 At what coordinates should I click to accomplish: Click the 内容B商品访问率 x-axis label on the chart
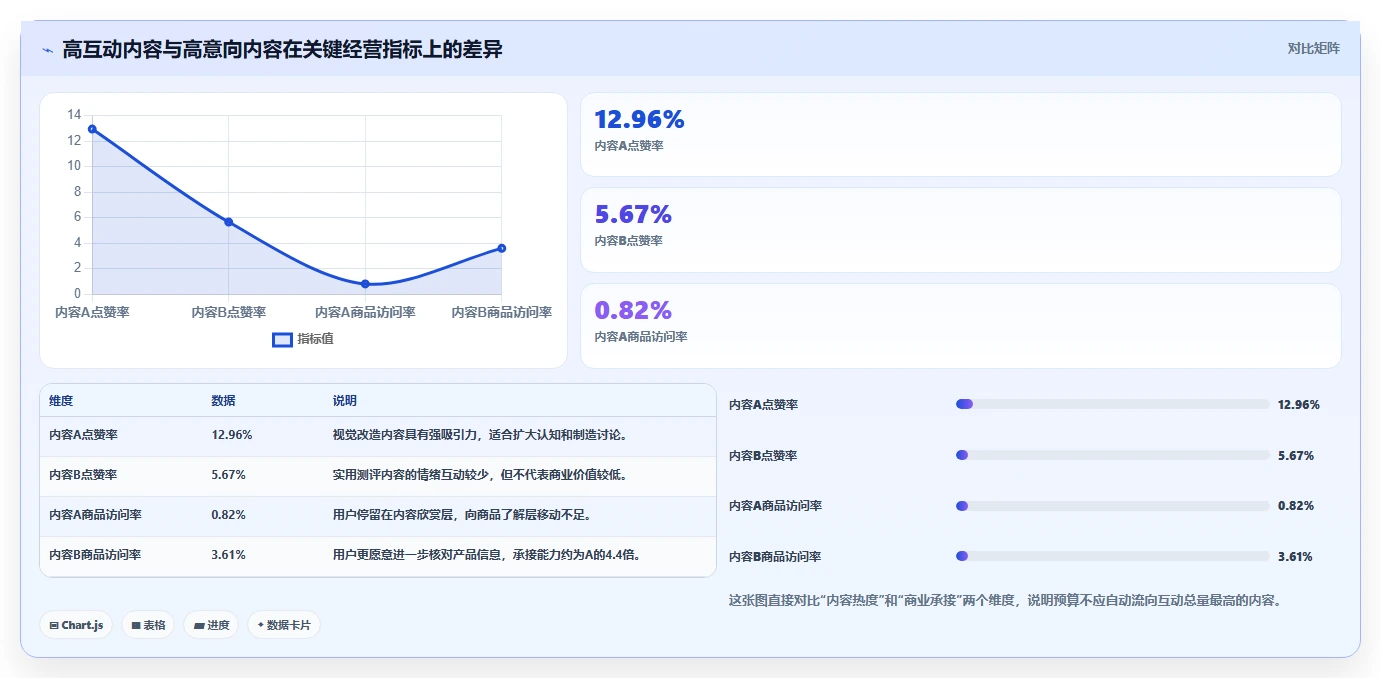[501, 312]
